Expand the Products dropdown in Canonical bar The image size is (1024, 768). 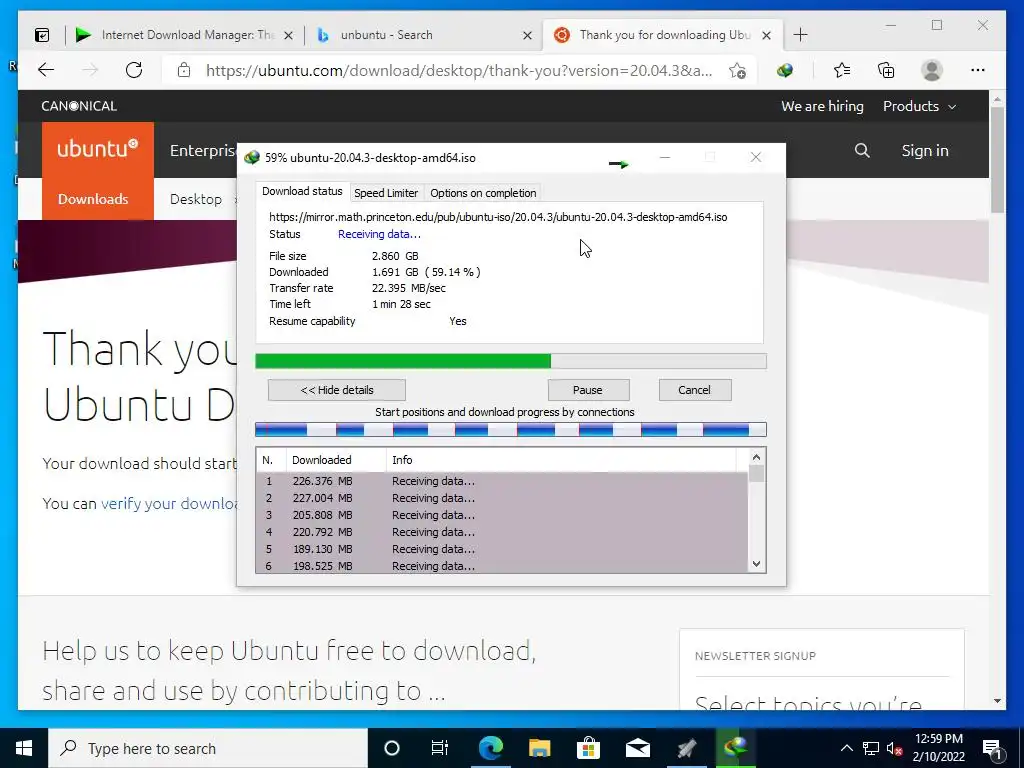coord(920,106)
